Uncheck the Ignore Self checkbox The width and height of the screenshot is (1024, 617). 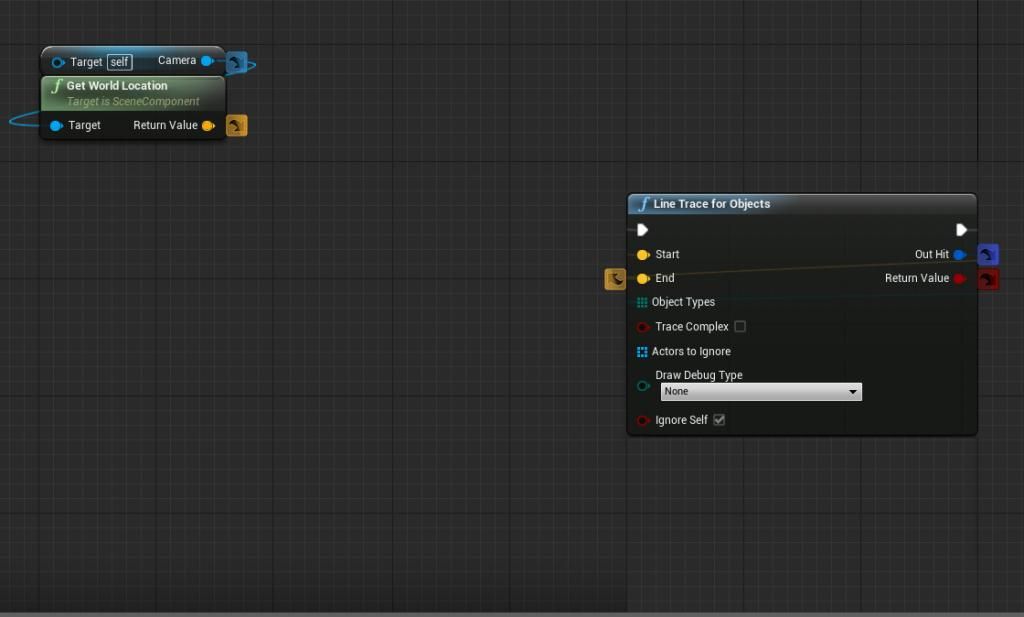[x=719, y=420]
